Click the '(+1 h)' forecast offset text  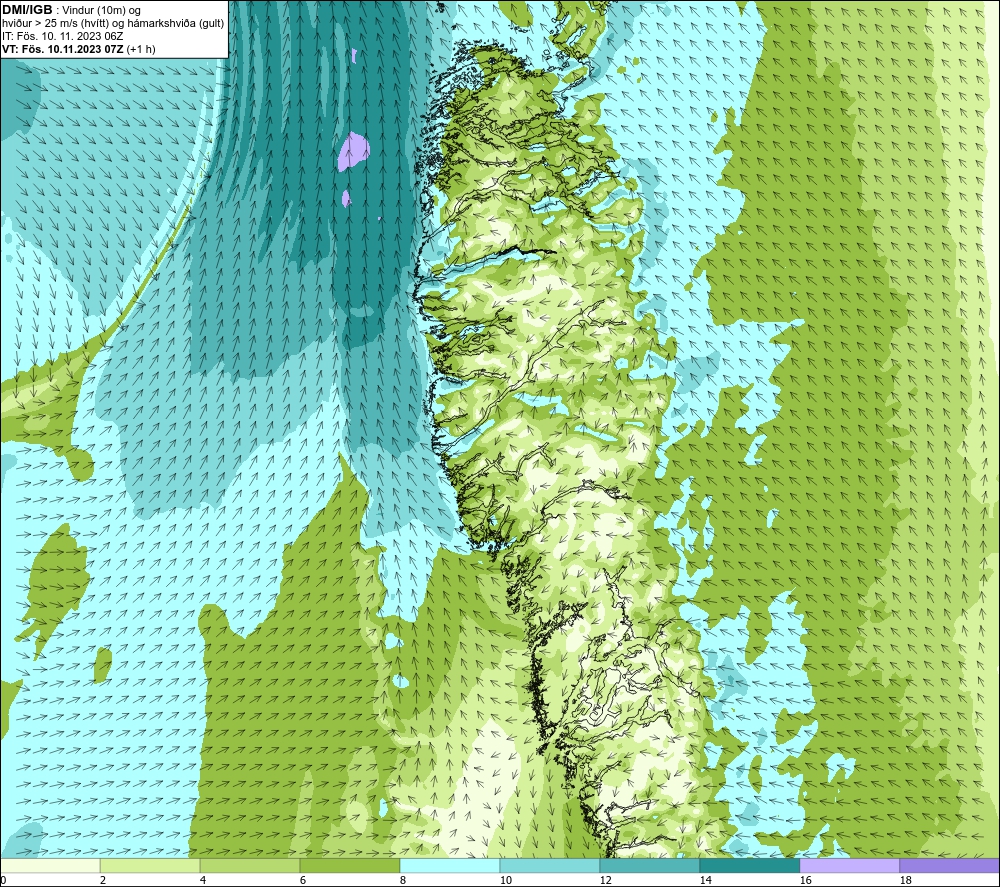(x=141, y=49)
